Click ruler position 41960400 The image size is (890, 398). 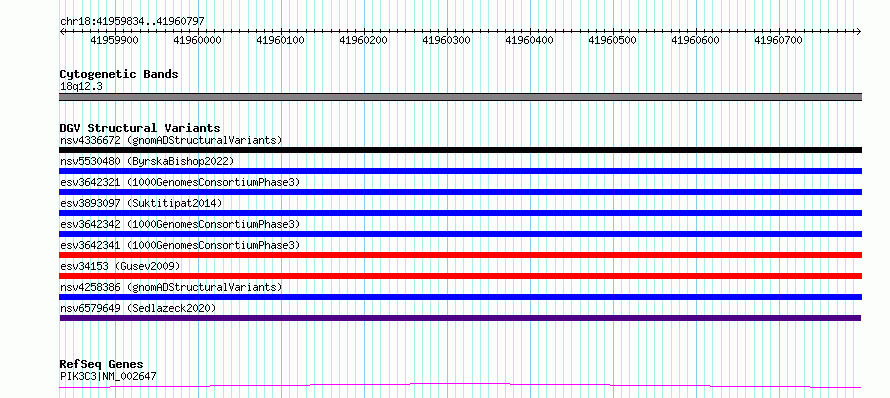coord(530,40)
